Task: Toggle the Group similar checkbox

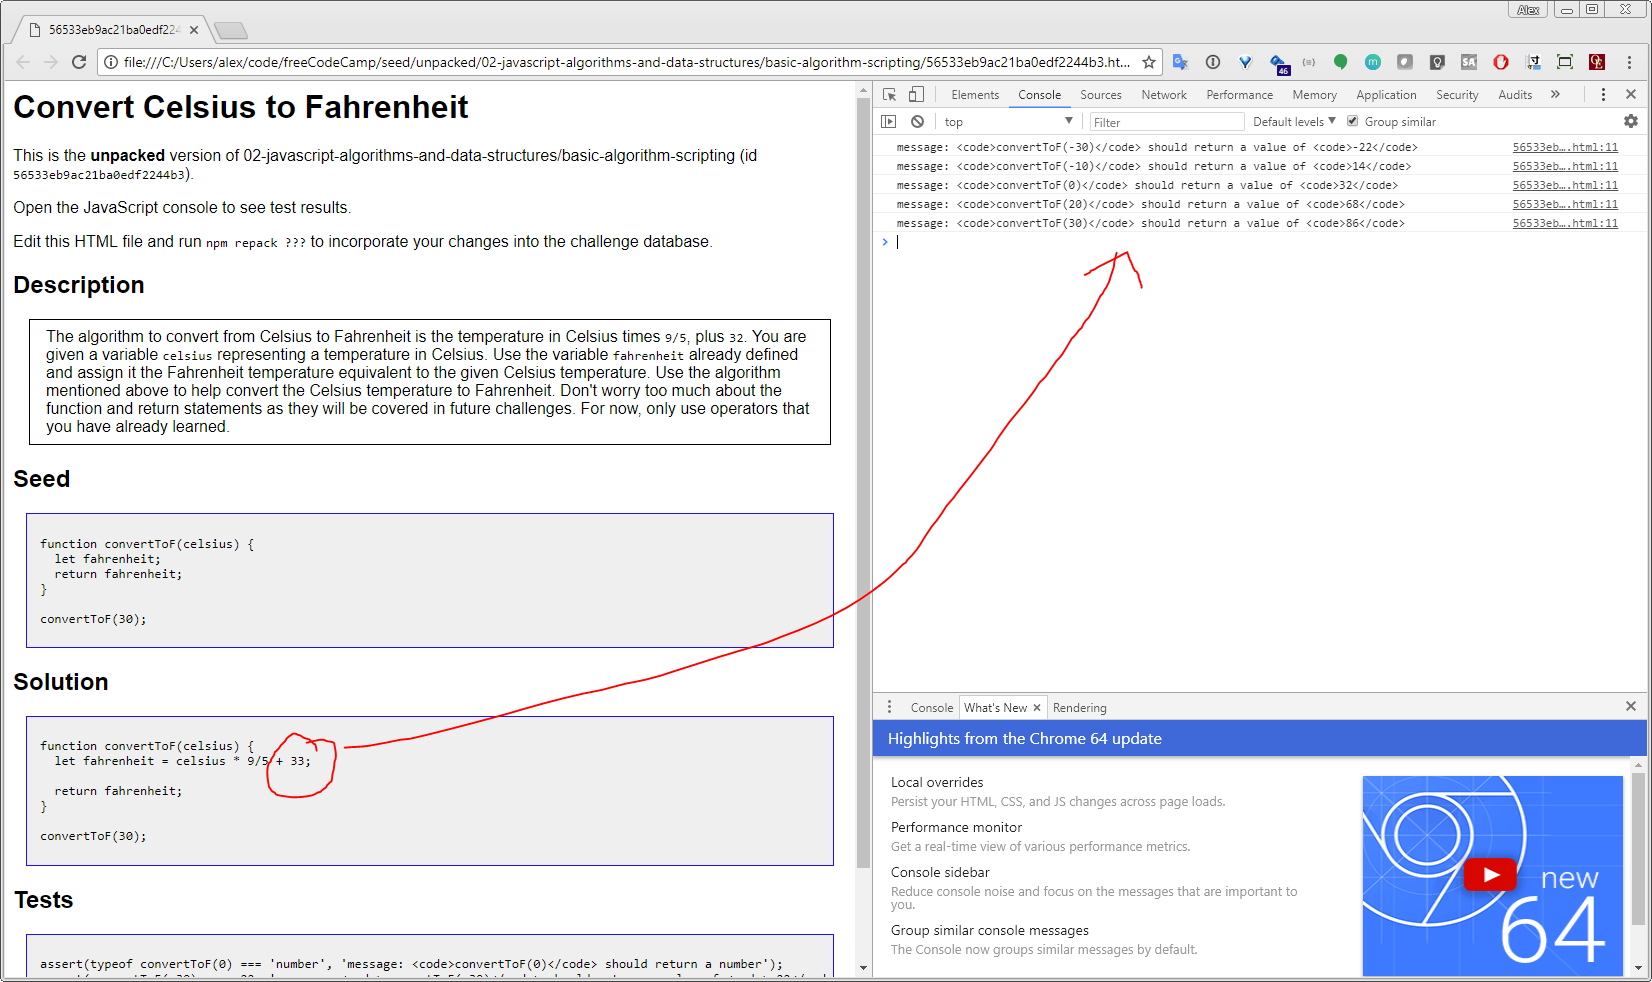Action: (x=1352, y=121)
